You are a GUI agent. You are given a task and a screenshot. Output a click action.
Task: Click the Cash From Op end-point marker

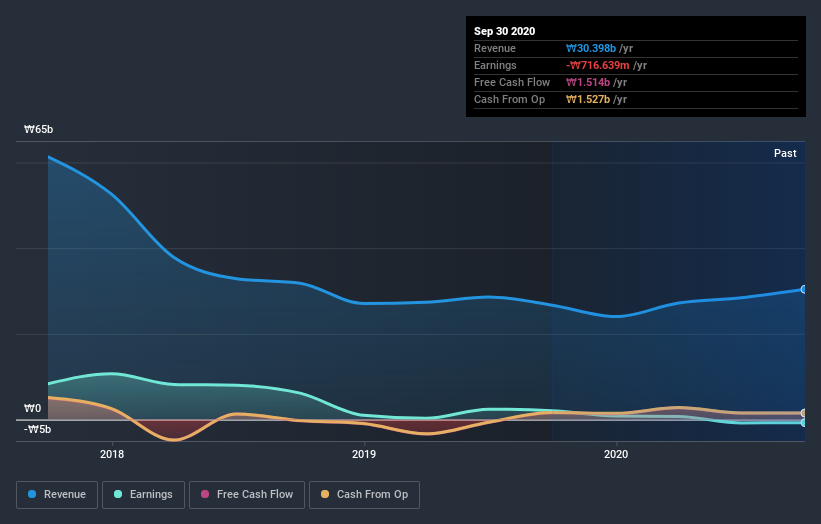(804, 413)
